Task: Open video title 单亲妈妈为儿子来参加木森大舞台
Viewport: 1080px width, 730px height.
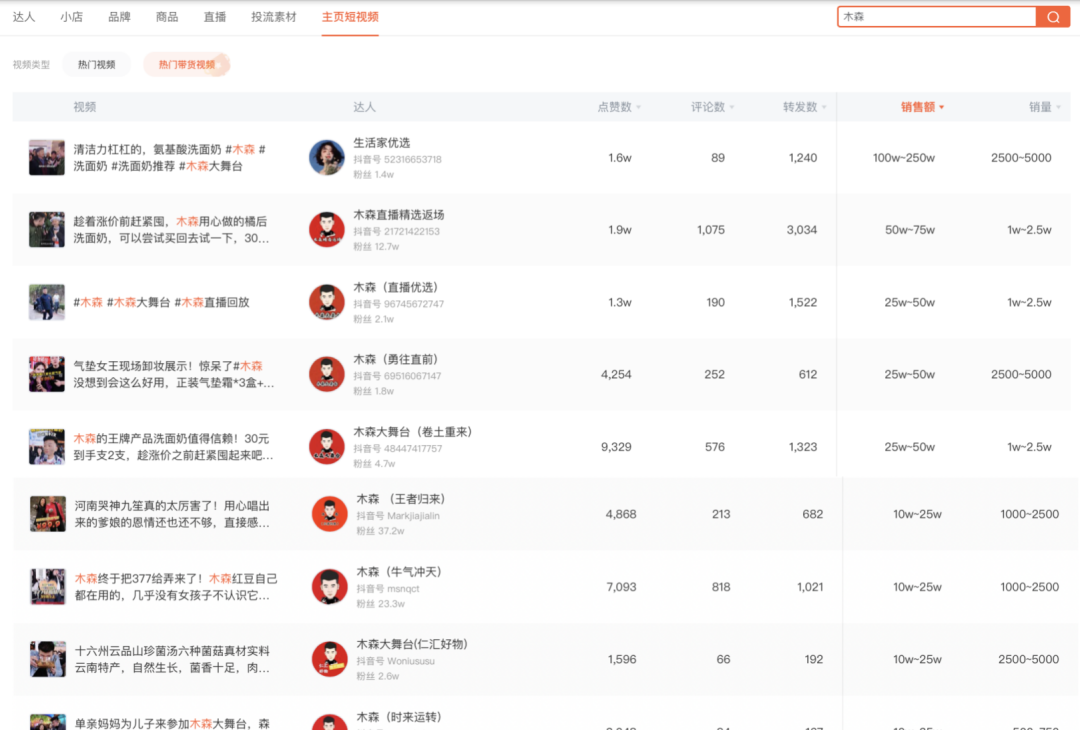Action: (x=172, y=723)
